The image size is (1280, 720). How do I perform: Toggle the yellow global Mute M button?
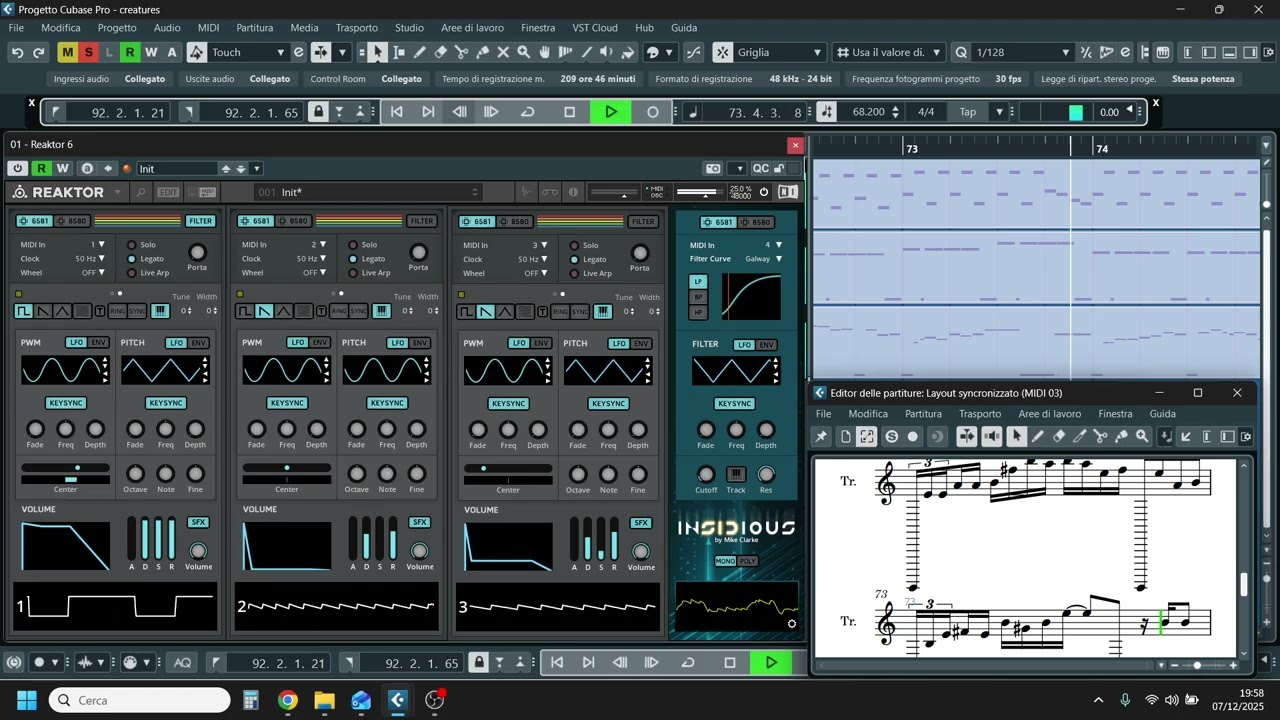tap(67, 52)
